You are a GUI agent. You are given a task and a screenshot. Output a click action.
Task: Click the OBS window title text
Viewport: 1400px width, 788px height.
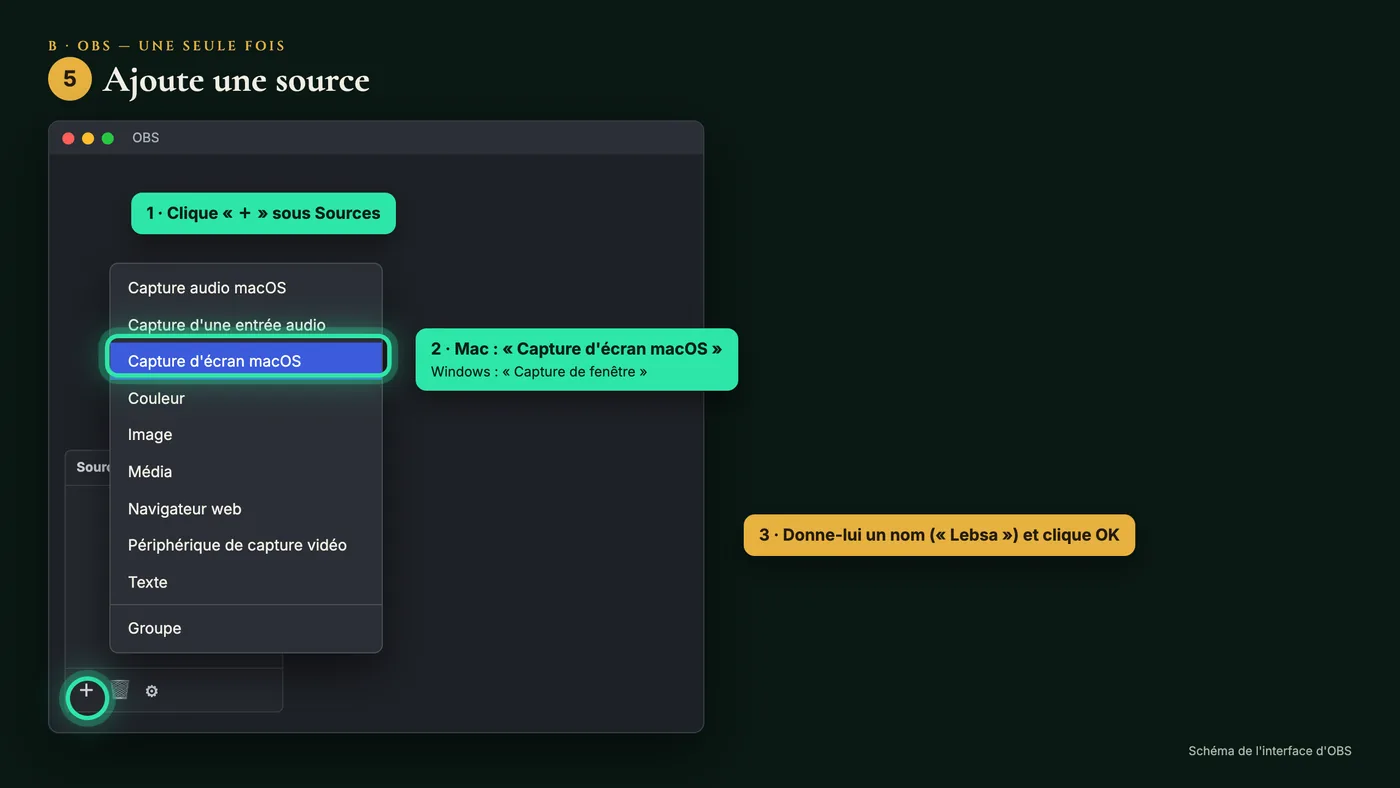coord(146,138)
